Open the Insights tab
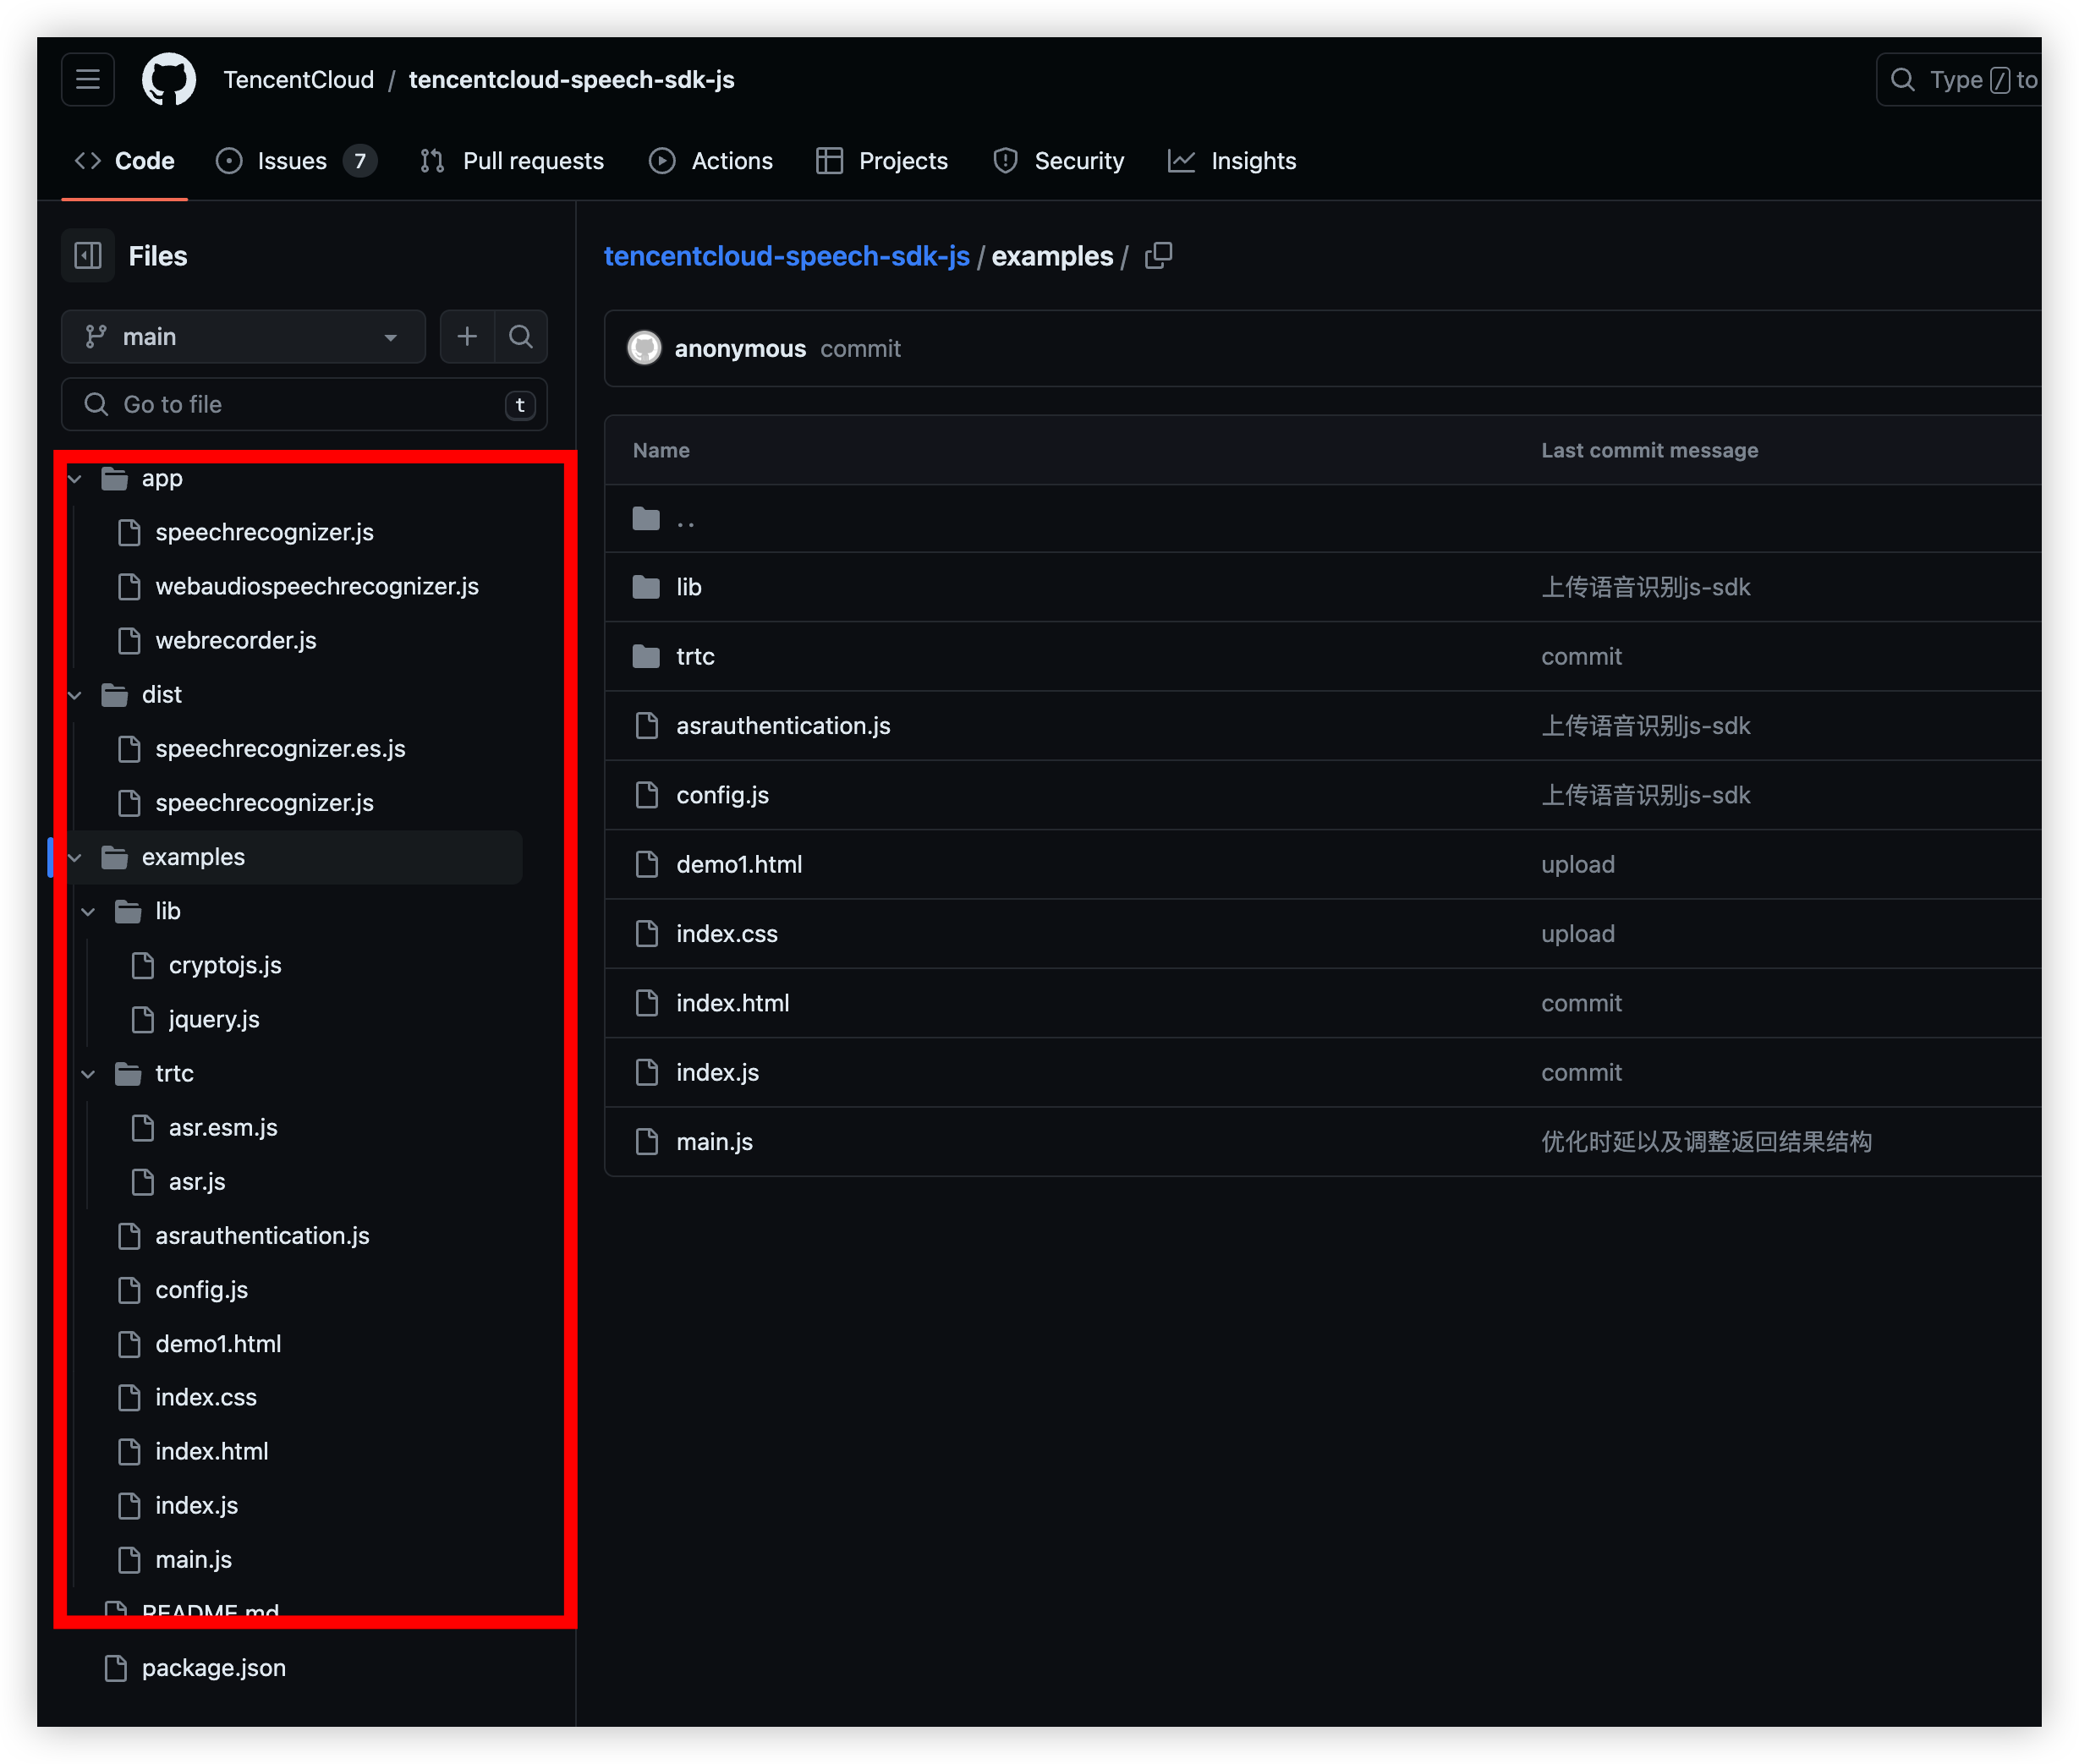The image size is (2079, 1764). coord(1232,161)
